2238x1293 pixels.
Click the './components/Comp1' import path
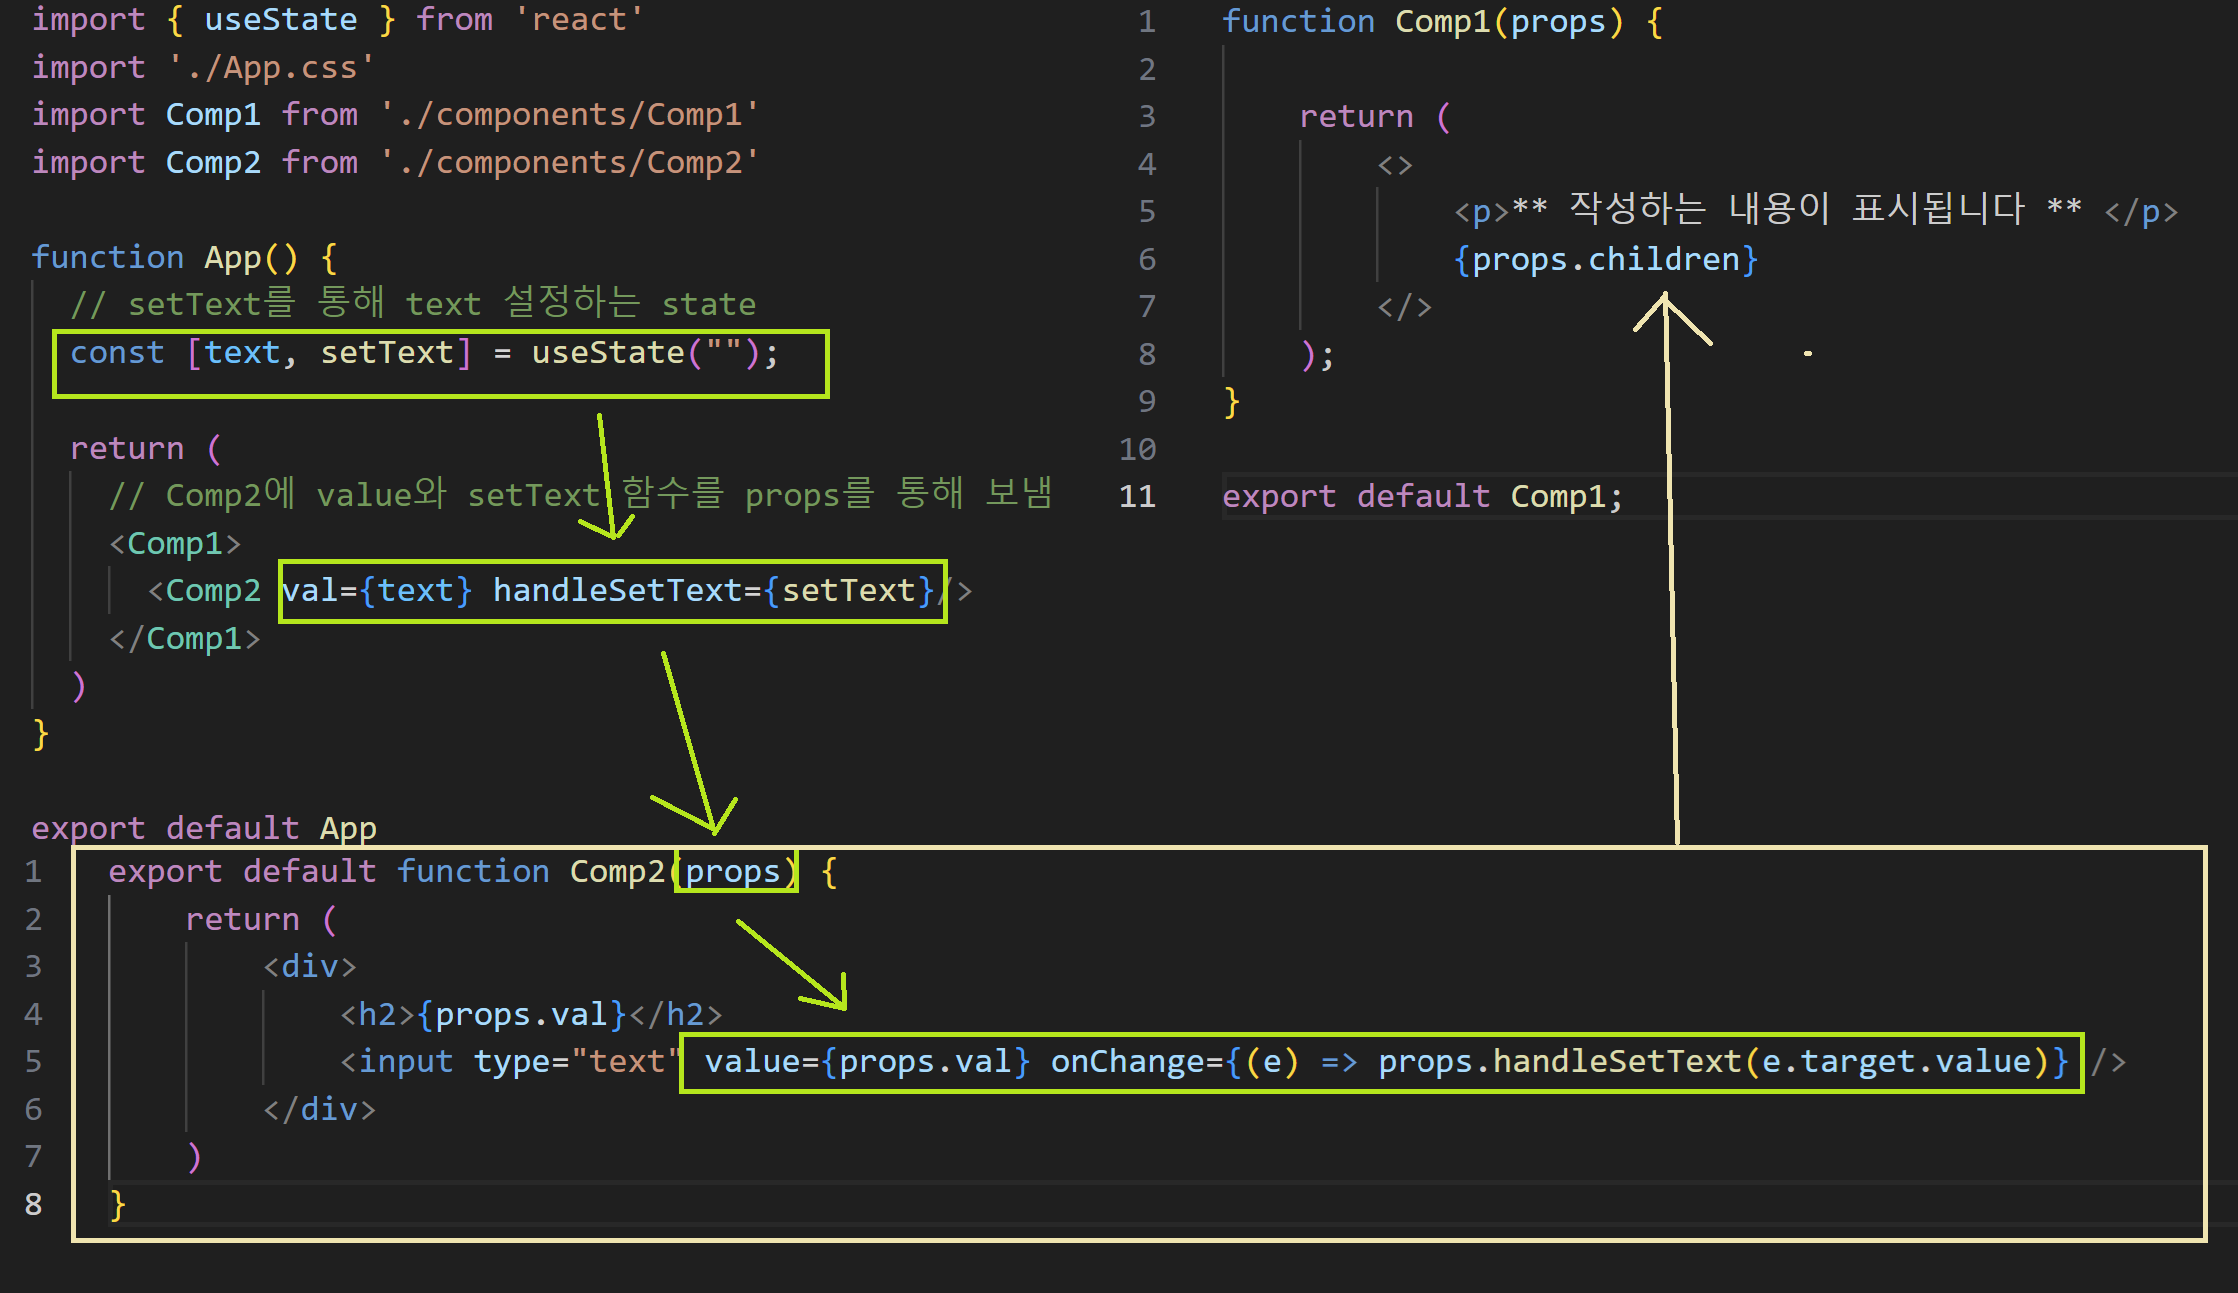tap(570, 115)
